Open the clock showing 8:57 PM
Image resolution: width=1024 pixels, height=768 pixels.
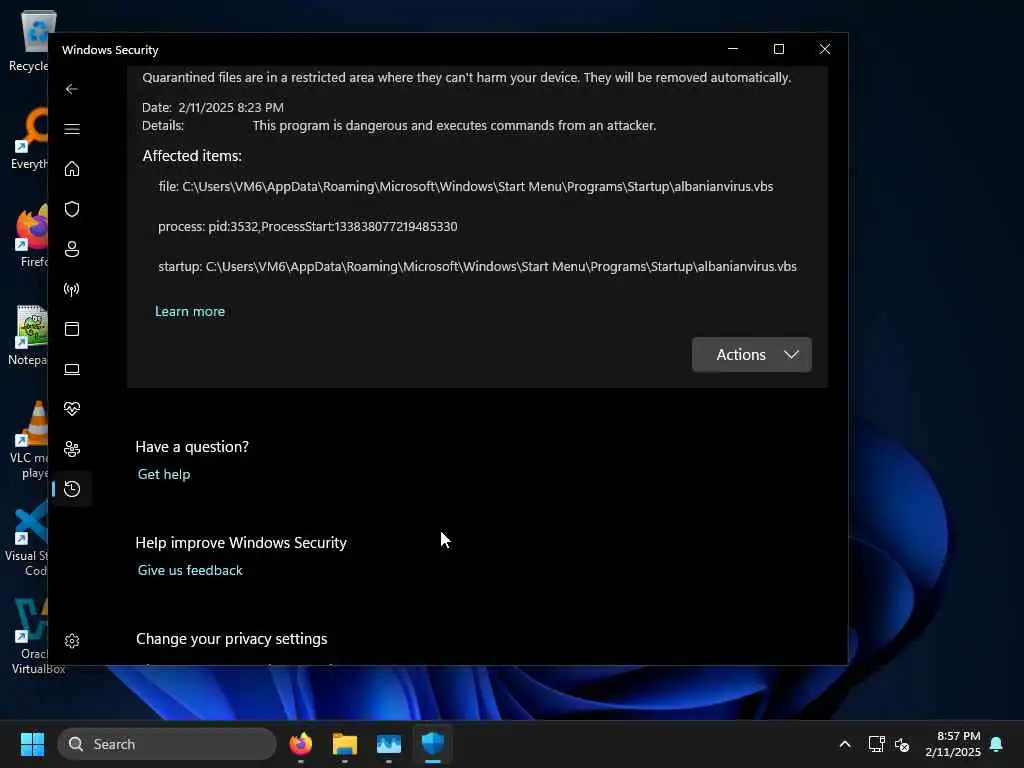point(953,744)
